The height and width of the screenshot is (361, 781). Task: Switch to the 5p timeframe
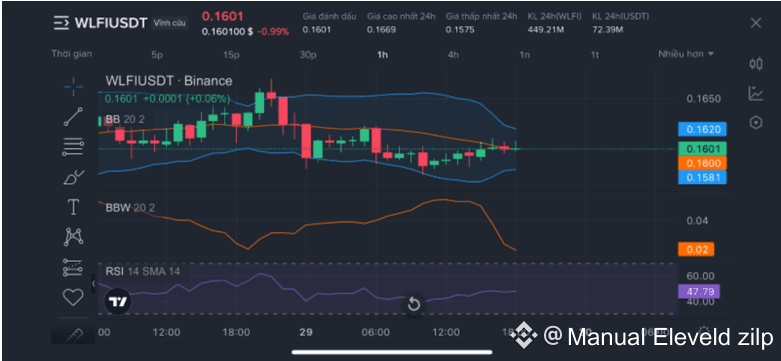click(x=157, y=55)
